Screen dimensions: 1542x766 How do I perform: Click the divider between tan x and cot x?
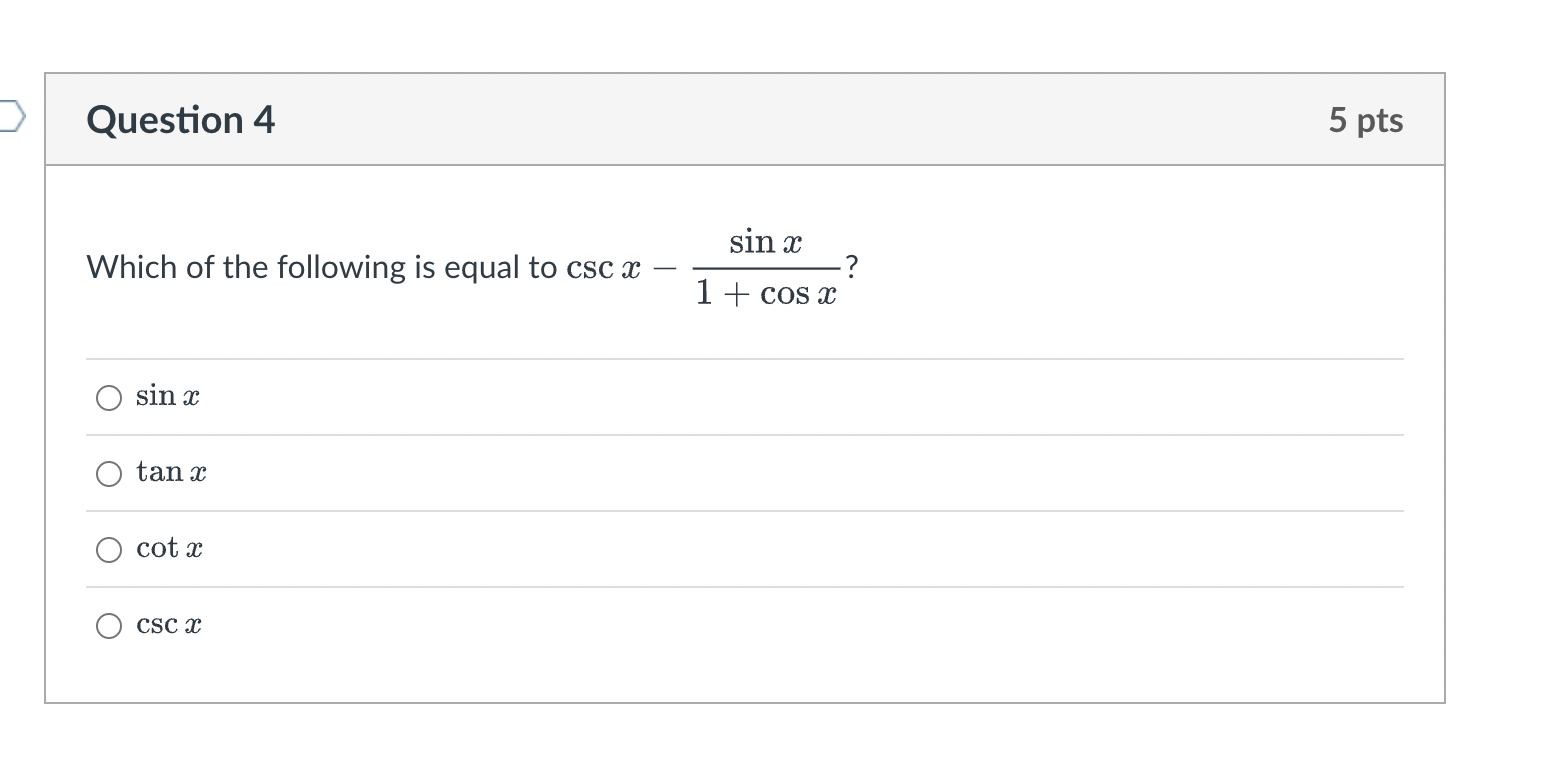click(x=744, y=511)
